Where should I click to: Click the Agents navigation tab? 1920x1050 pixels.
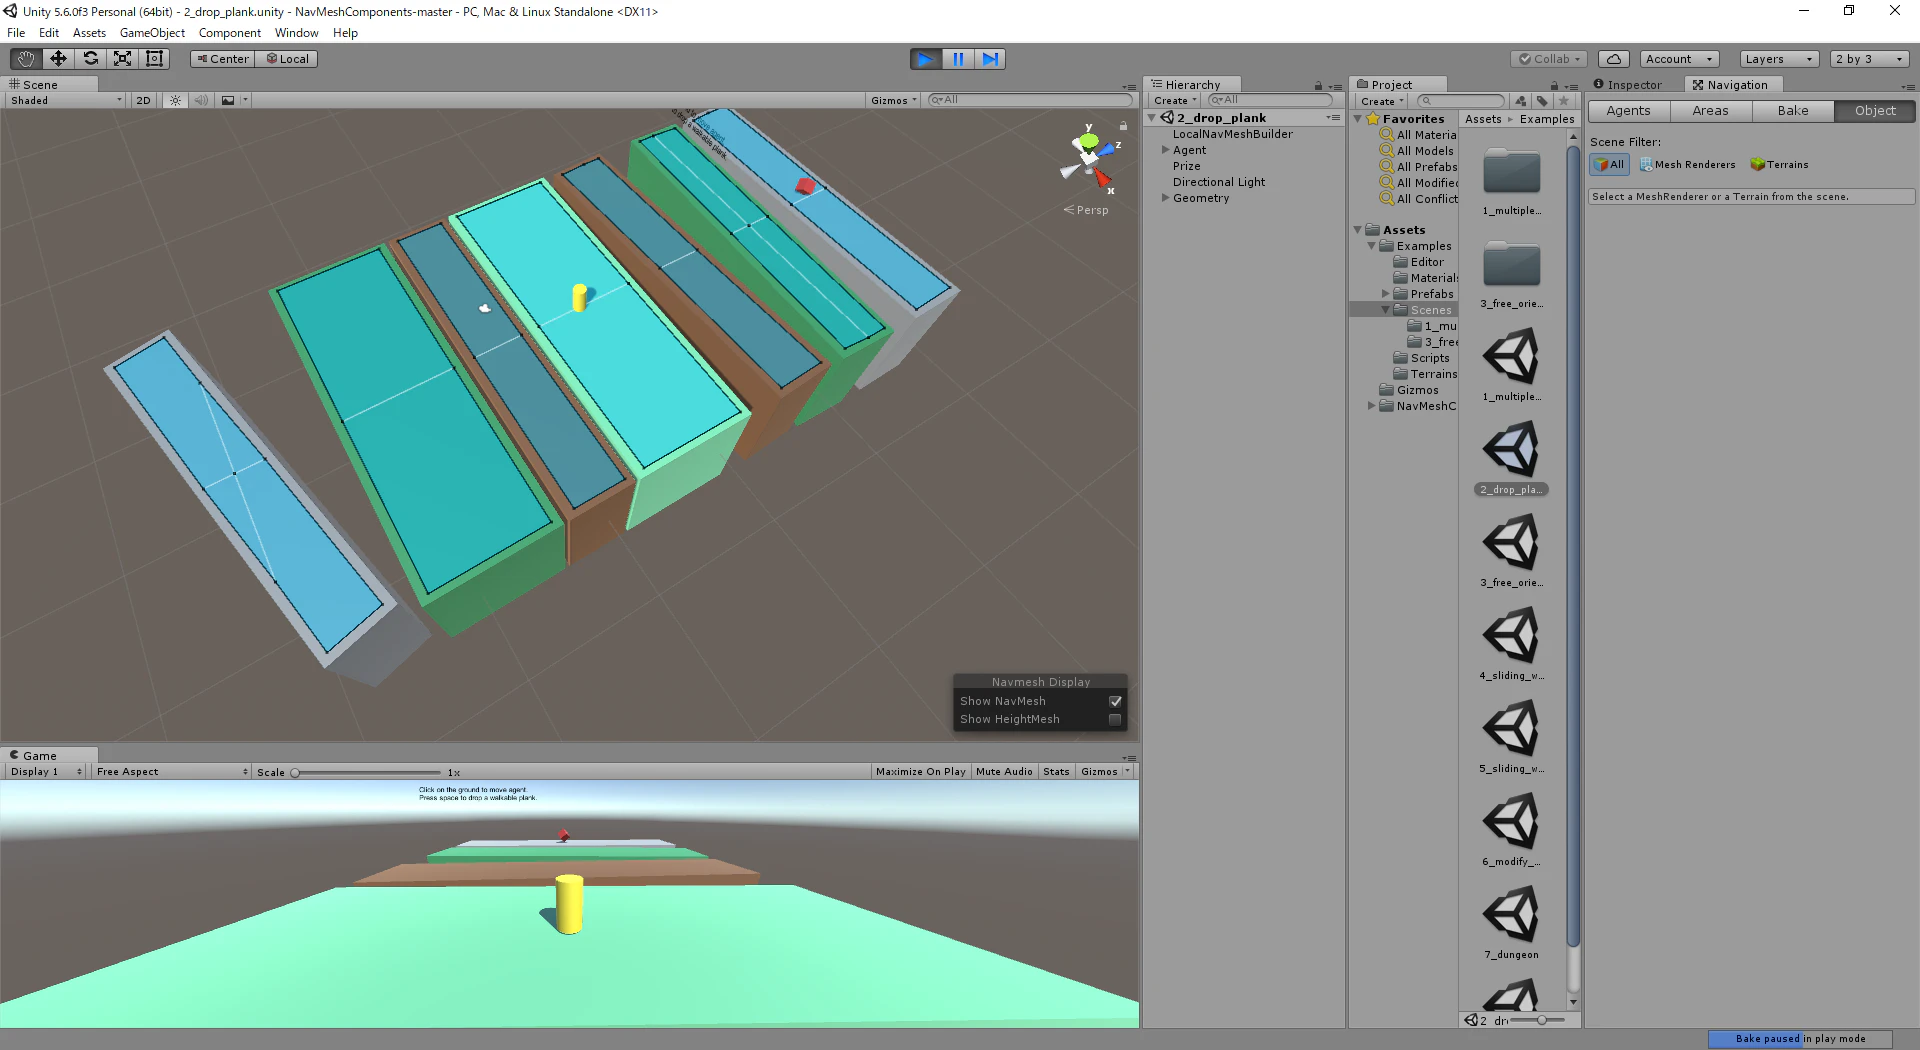click(x=1629, y=111)
